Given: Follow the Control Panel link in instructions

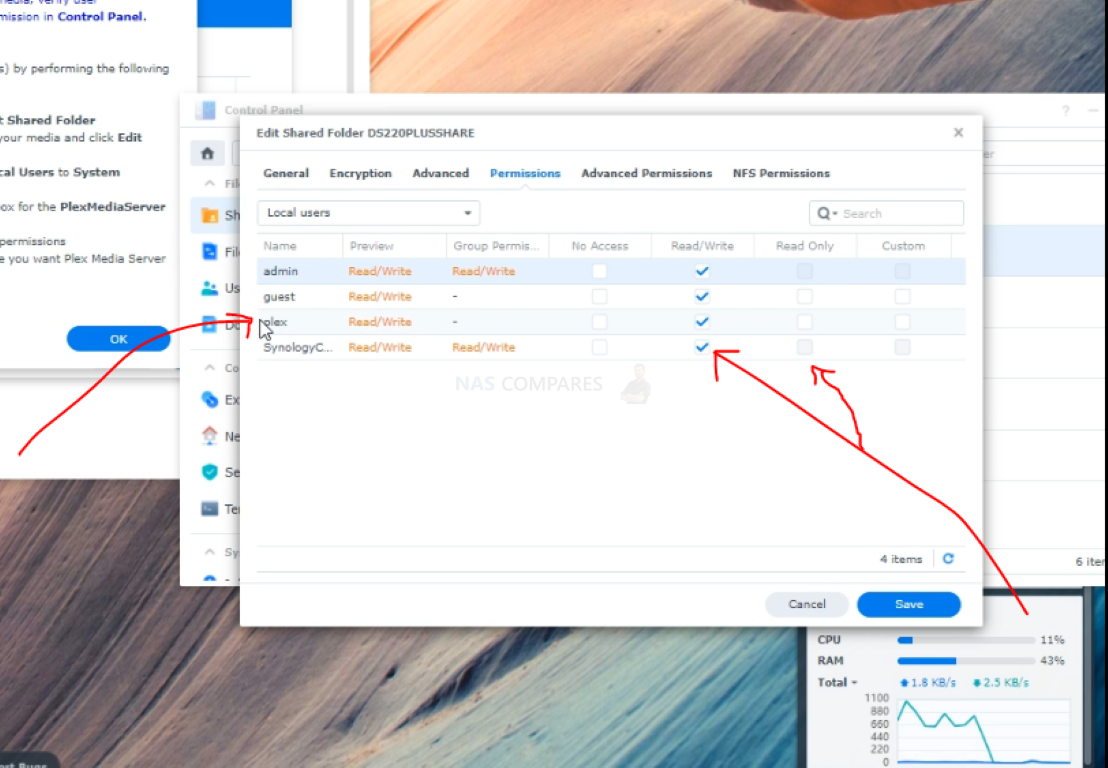Looking at the screenshot, I should pos(100,16).
